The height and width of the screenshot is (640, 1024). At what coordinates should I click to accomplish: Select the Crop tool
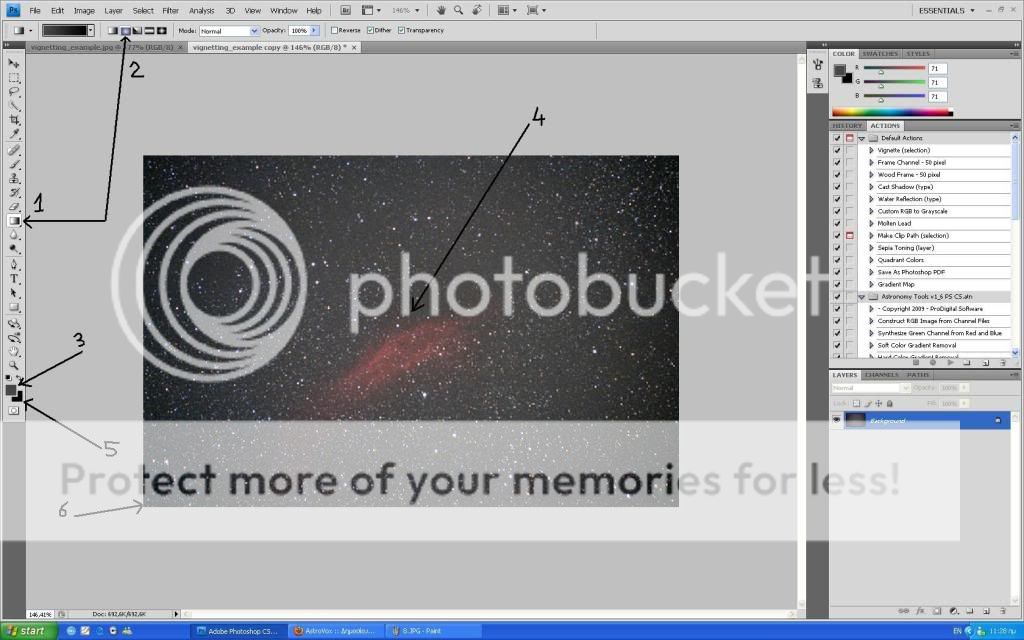pos(14,119)
